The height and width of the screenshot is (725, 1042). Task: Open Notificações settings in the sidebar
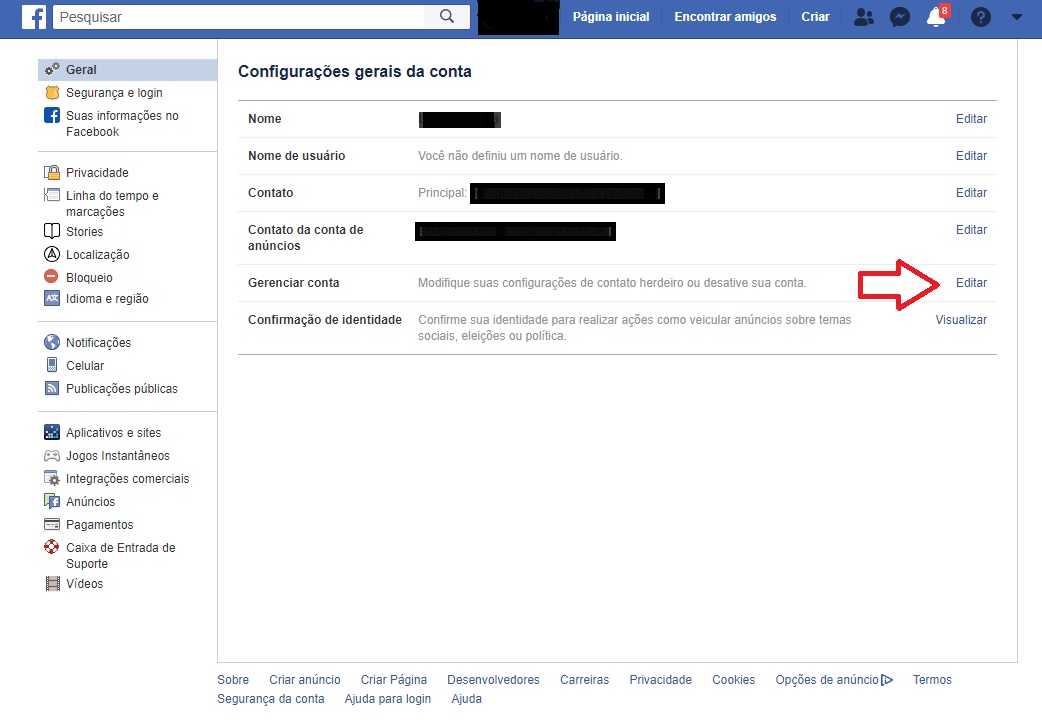98,343
